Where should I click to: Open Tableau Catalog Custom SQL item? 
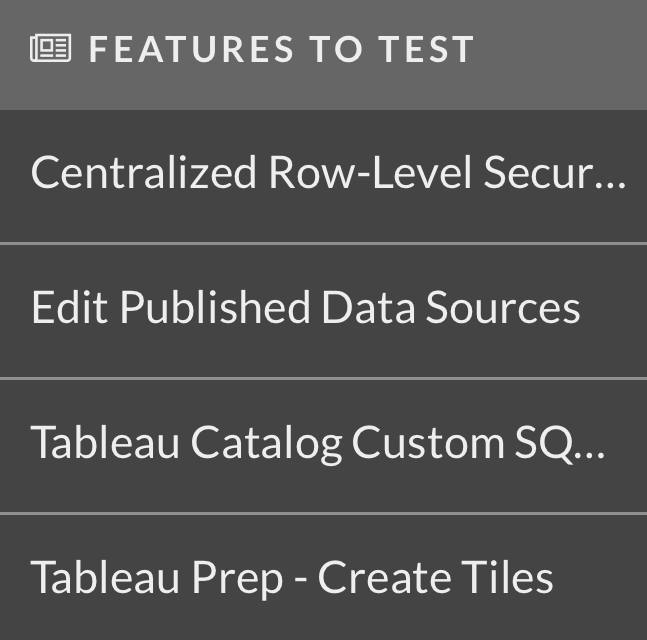(324, 446)
